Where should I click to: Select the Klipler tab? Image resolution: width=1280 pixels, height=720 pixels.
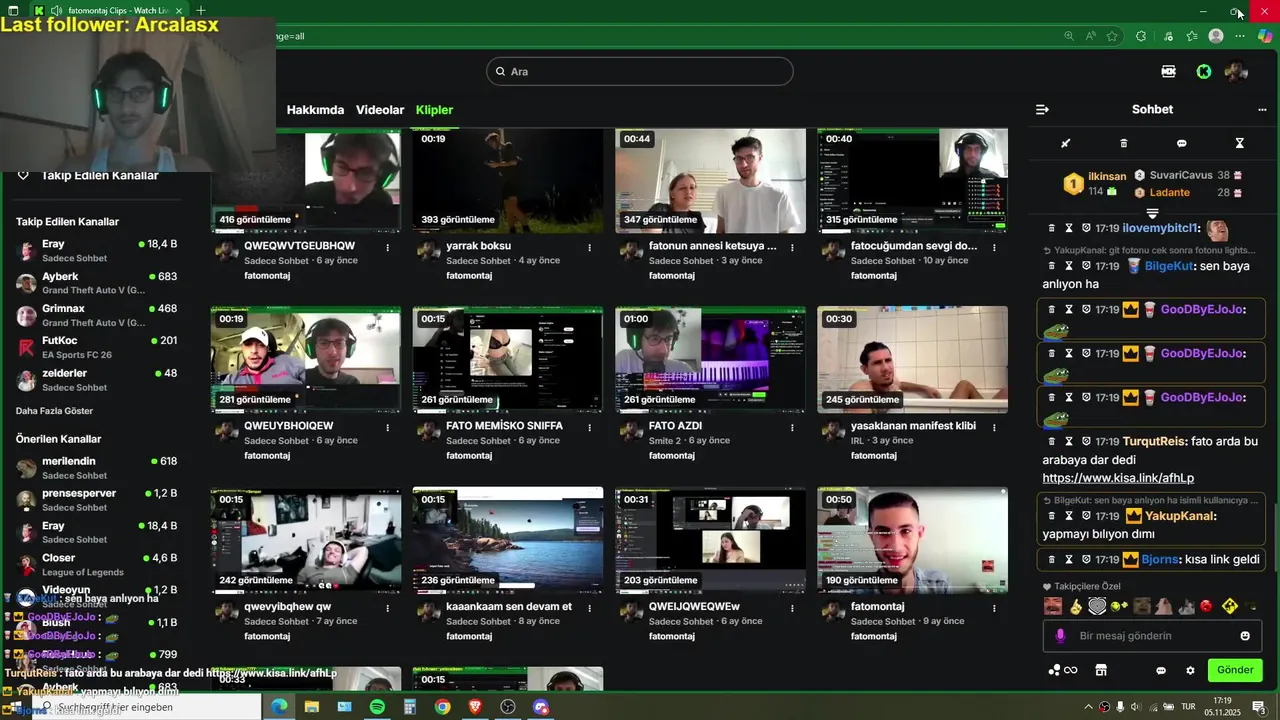(434, 110)
